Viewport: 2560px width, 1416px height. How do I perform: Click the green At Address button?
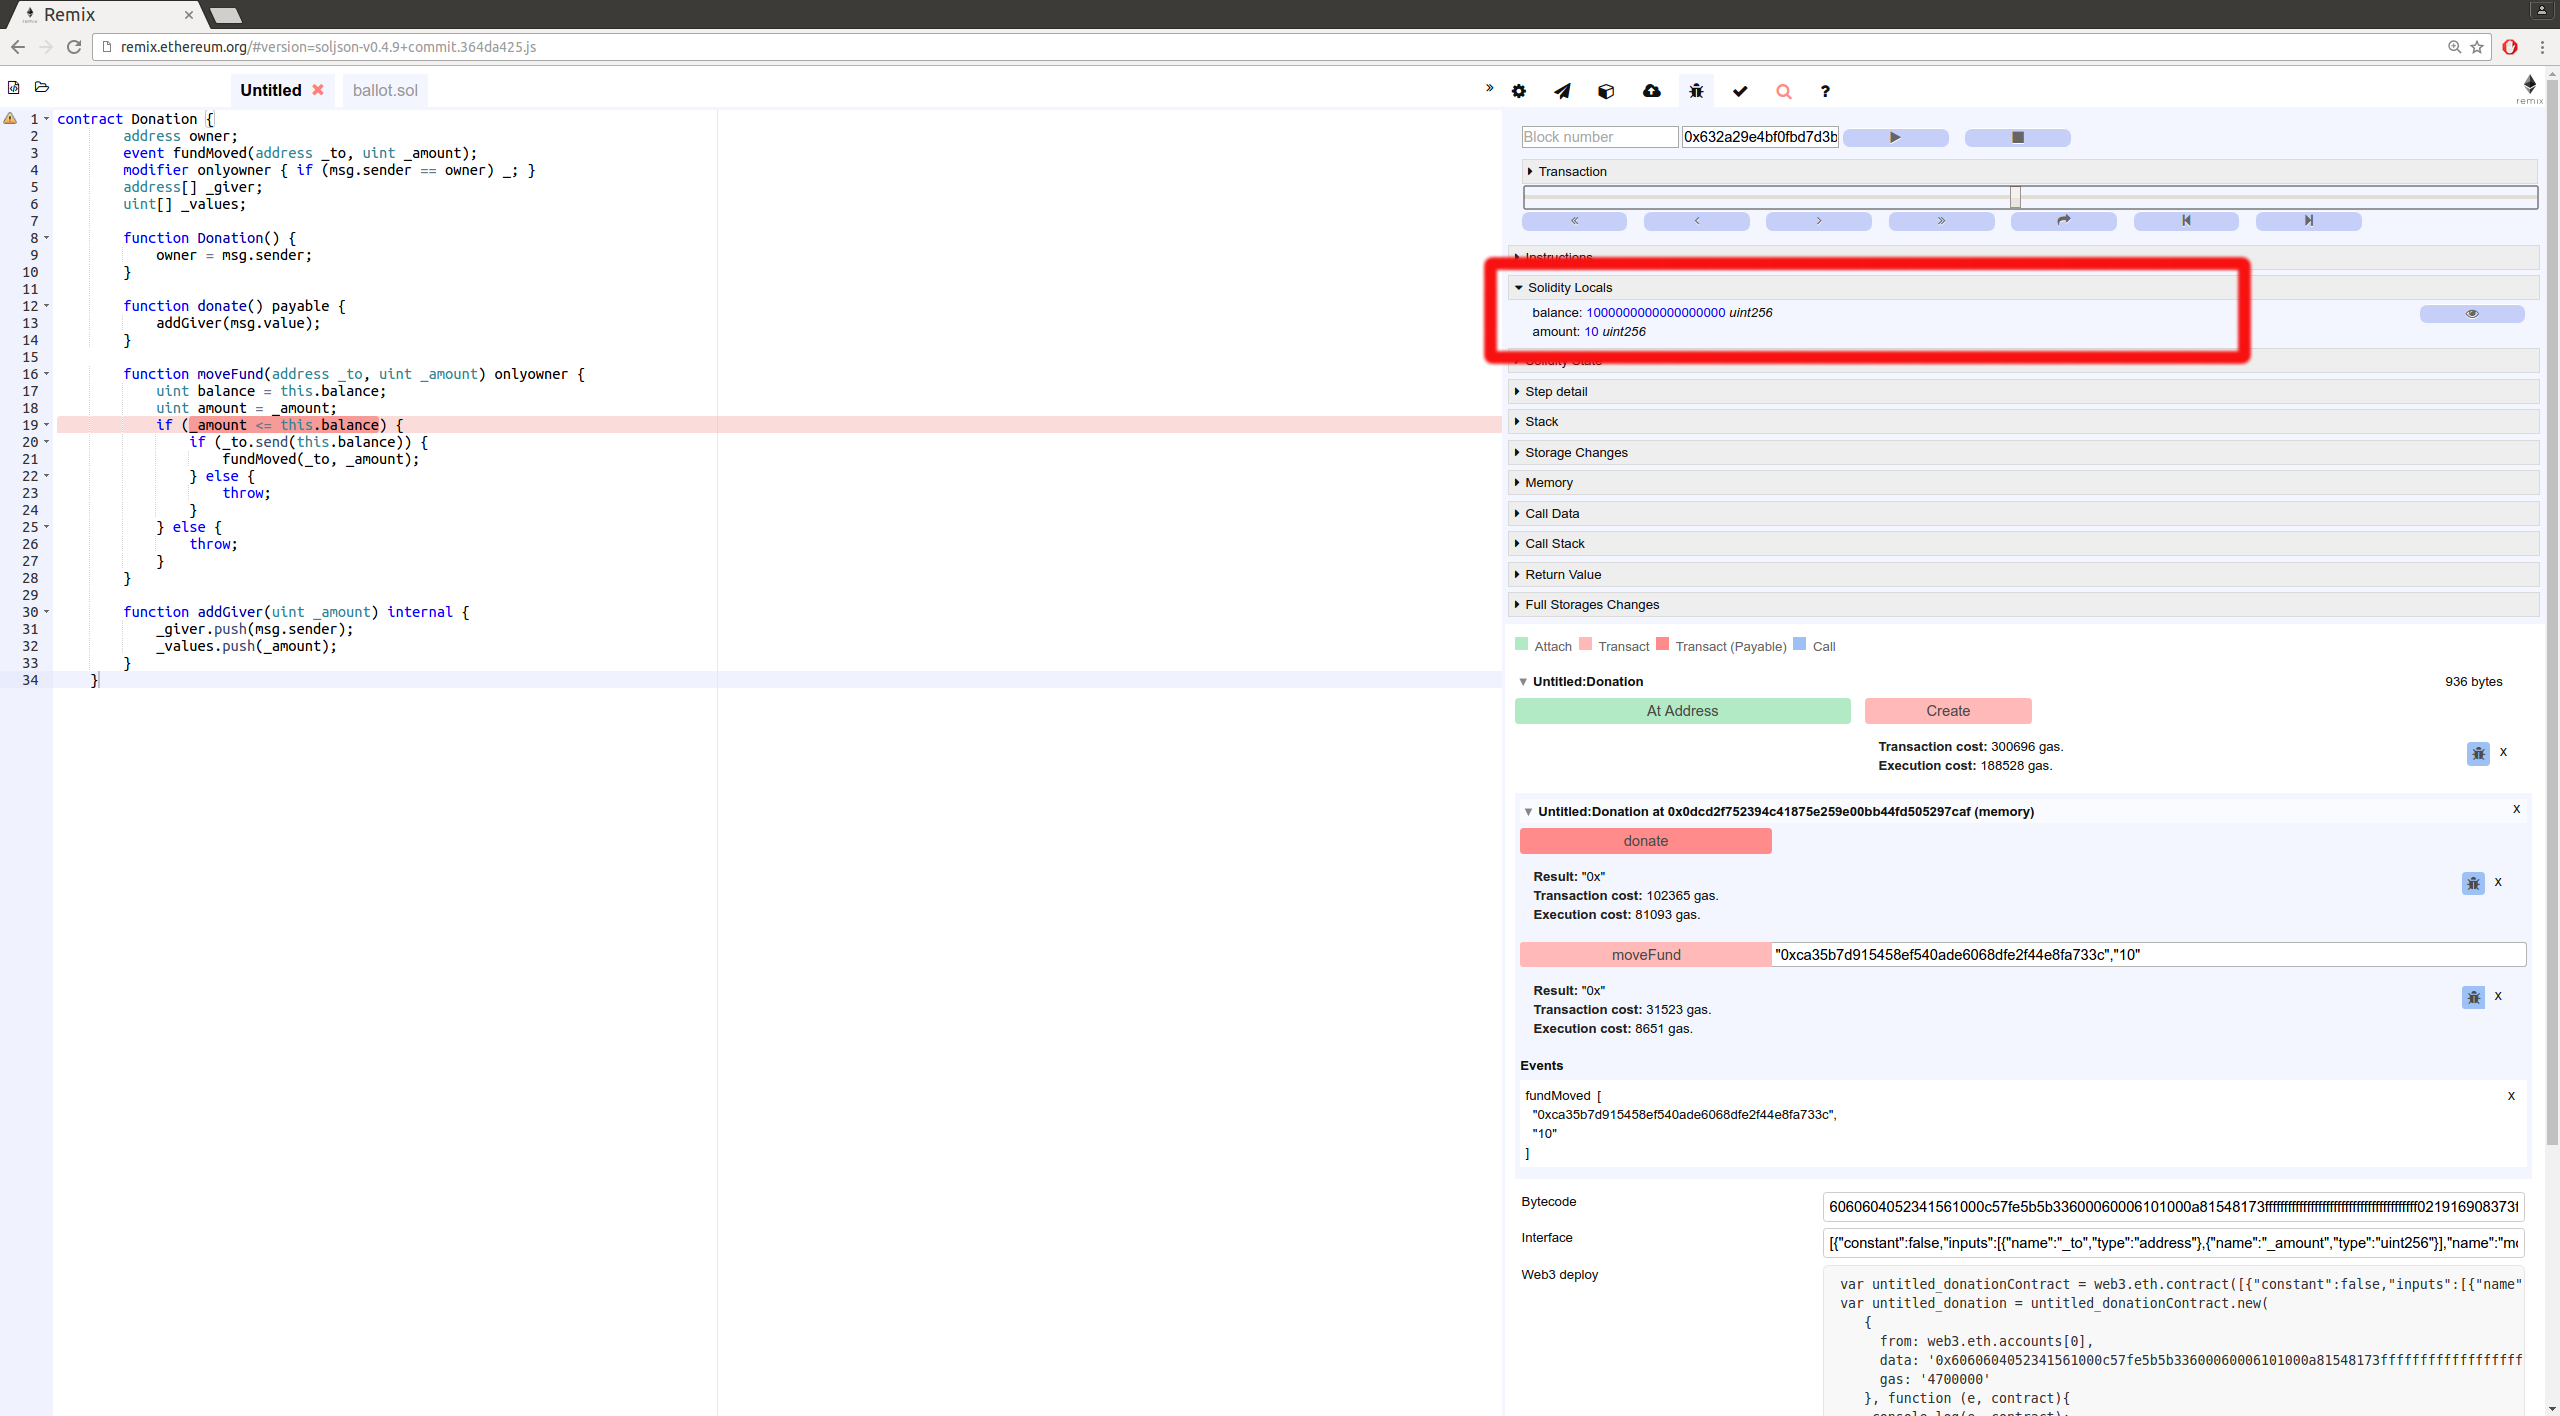pos(1682,711)
